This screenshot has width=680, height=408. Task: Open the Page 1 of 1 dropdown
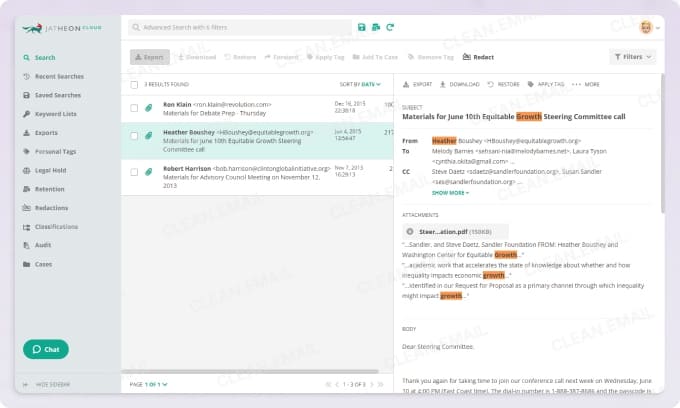148,385
